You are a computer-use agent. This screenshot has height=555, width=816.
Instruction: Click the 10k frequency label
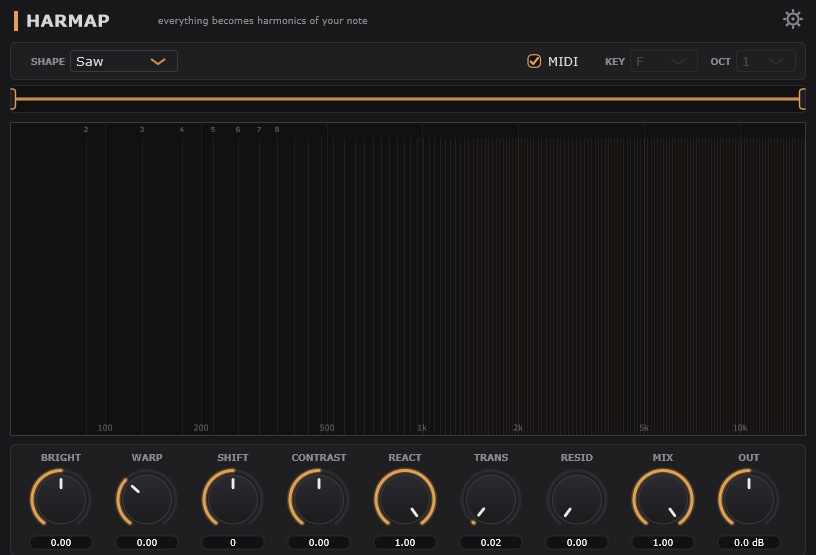740,427
